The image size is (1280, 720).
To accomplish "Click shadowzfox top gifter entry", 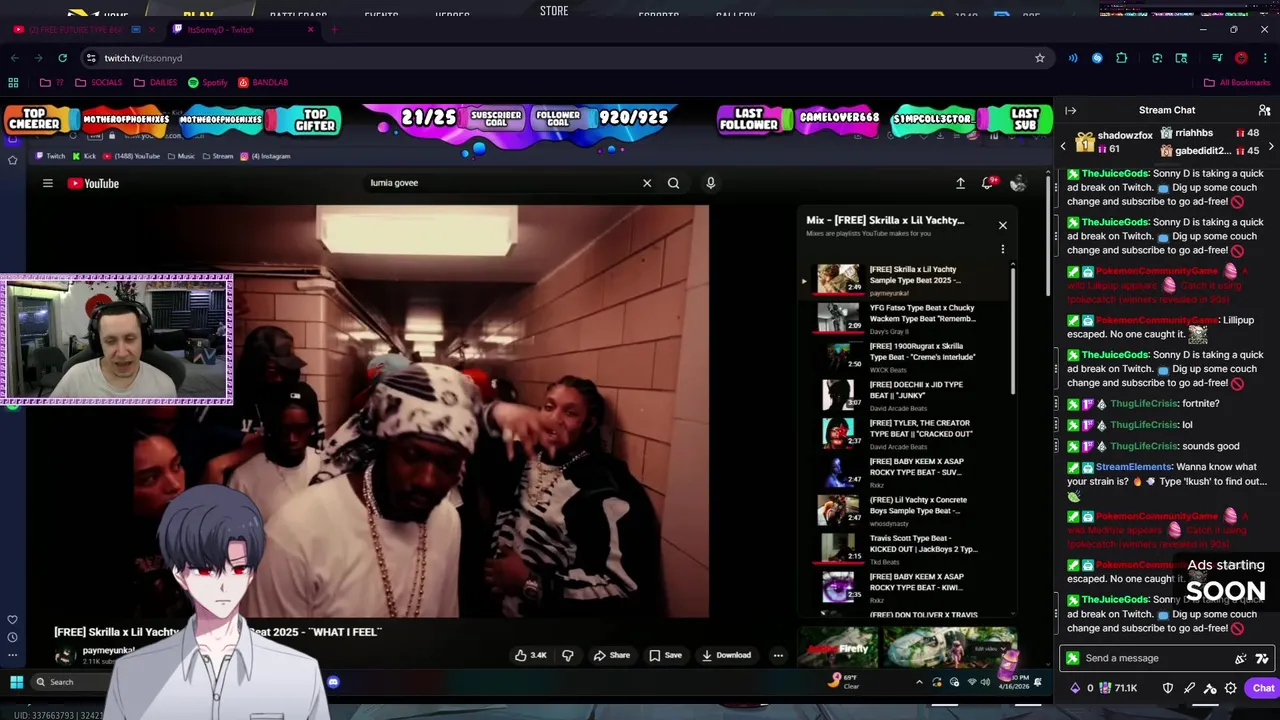I will click(x=1112, y=141).
